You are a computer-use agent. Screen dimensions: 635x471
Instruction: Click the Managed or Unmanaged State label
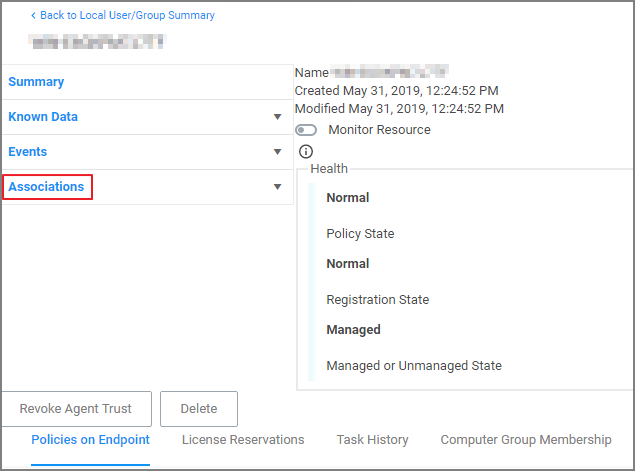(414, 366)
